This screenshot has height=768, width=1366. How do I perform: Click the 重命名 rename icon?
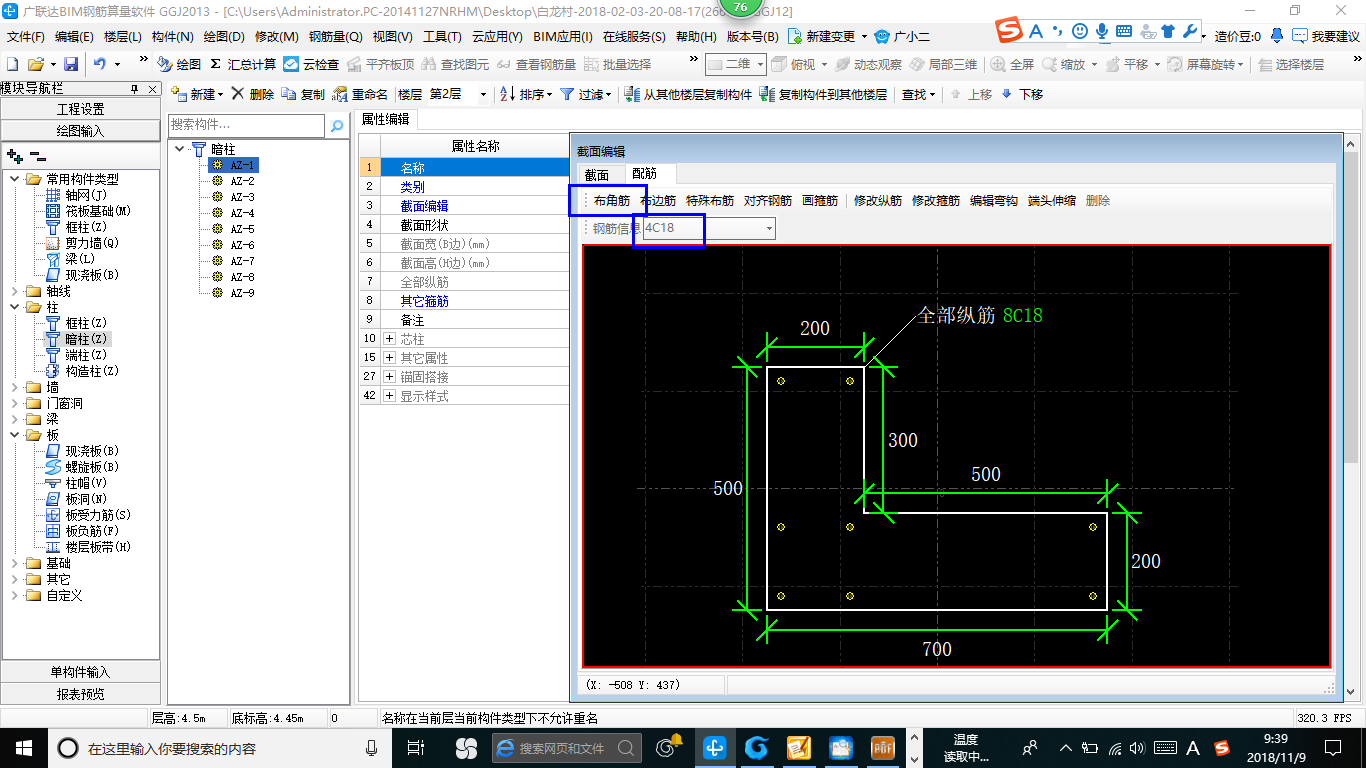coord(360,94)
